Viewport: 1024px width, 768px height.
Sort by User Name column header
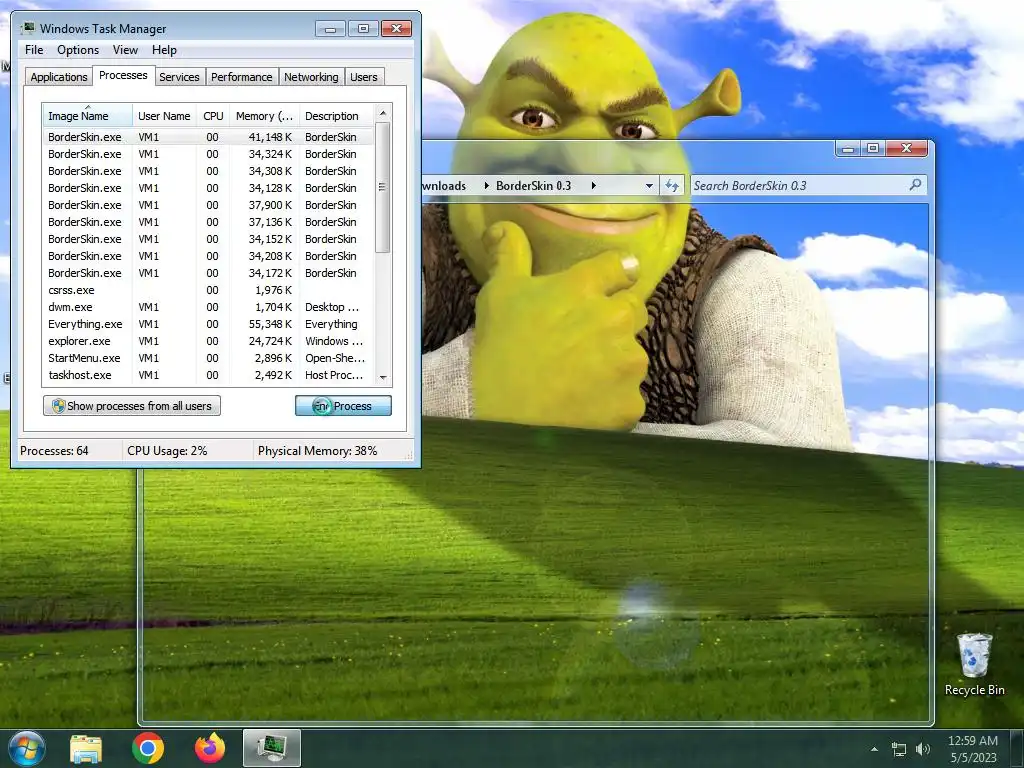click(164, 116)
